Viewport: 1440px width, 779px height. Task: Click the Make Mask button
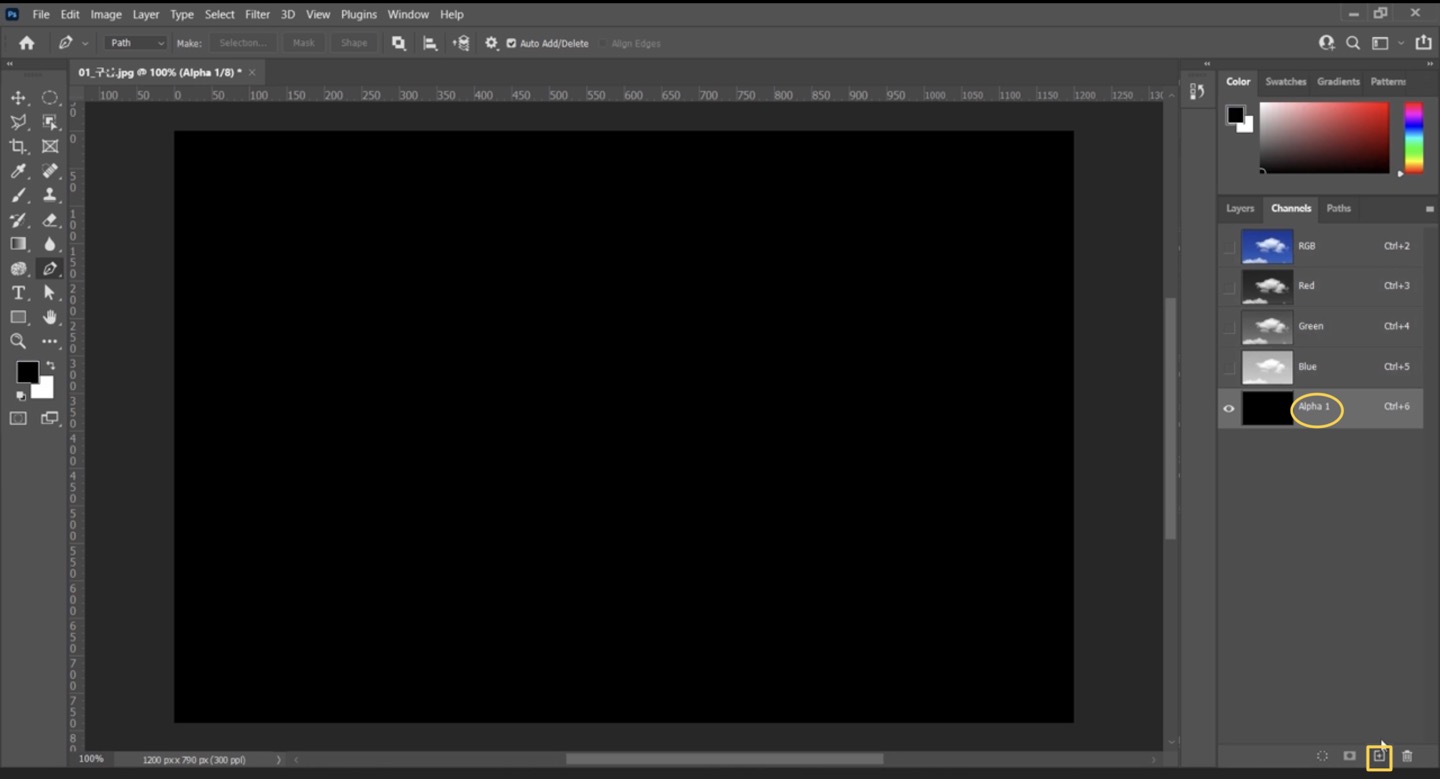click(x=304, y=43)
